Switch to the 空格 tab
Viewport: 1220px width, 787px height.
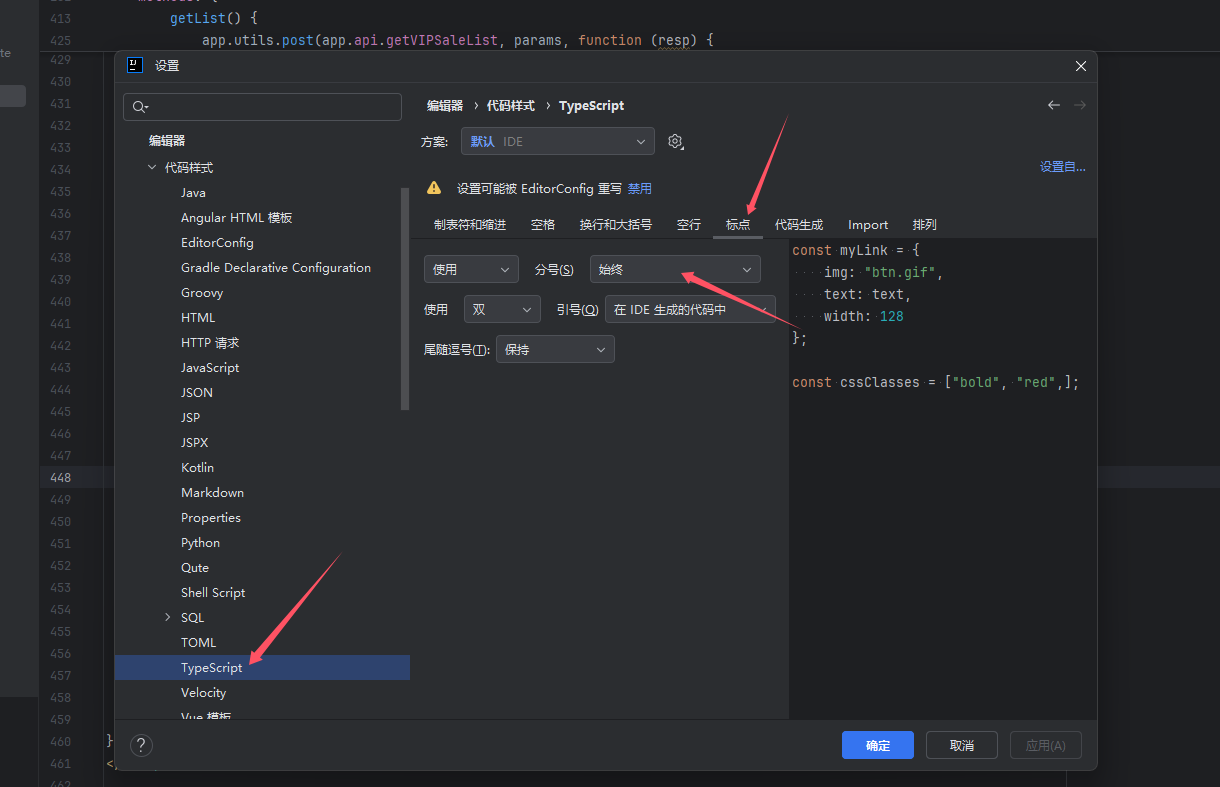[x=543, y=225]
